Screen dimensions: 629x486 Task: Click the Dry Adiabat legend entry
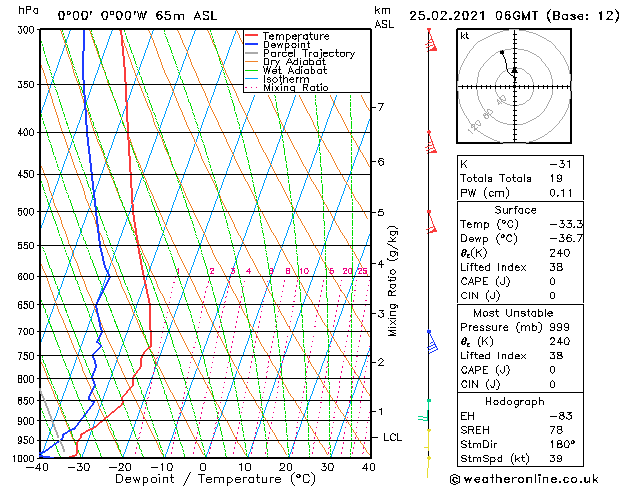pyautogui.click(x=286, y=62)
